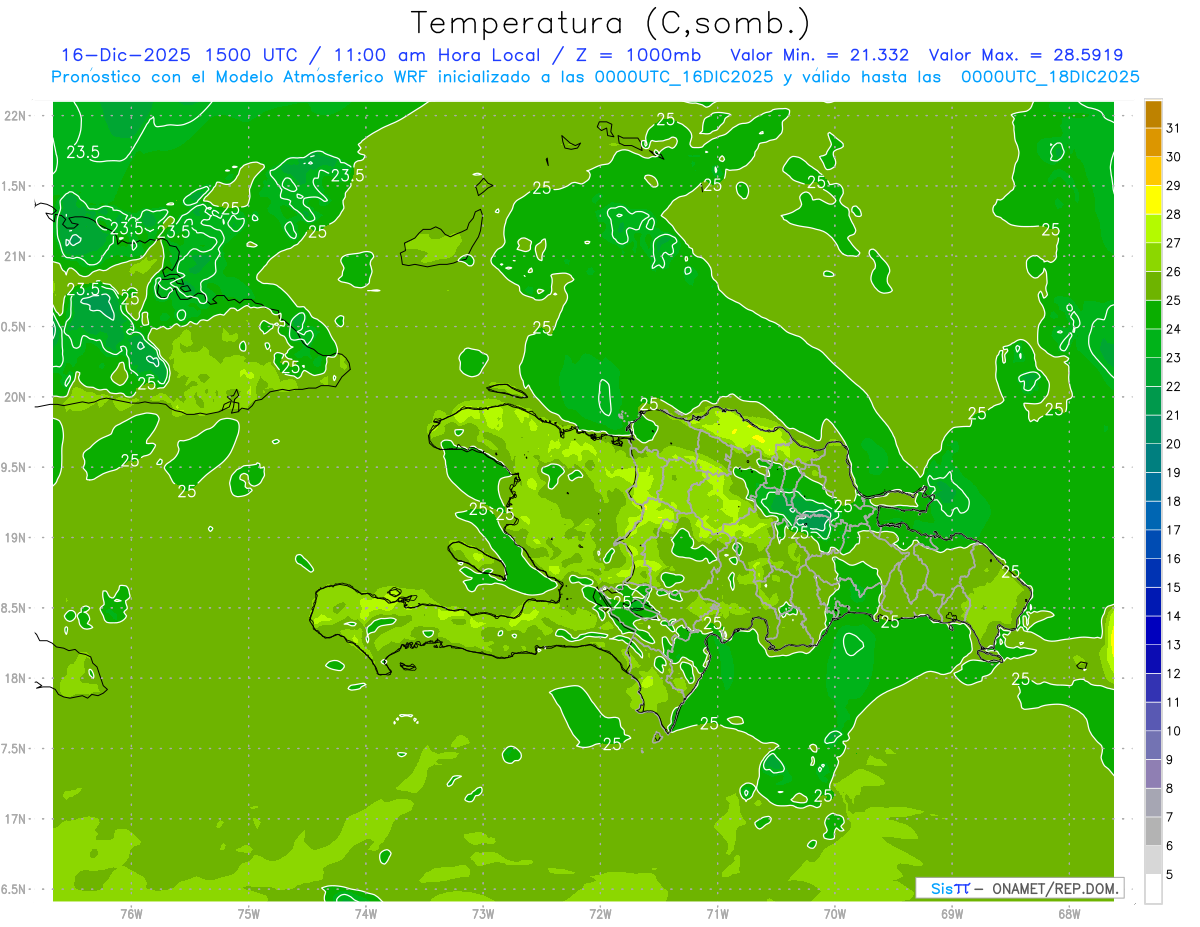The image size is (1200, 927).
Task: Click the '22N' latitude axis label
Action: (15, 116)
